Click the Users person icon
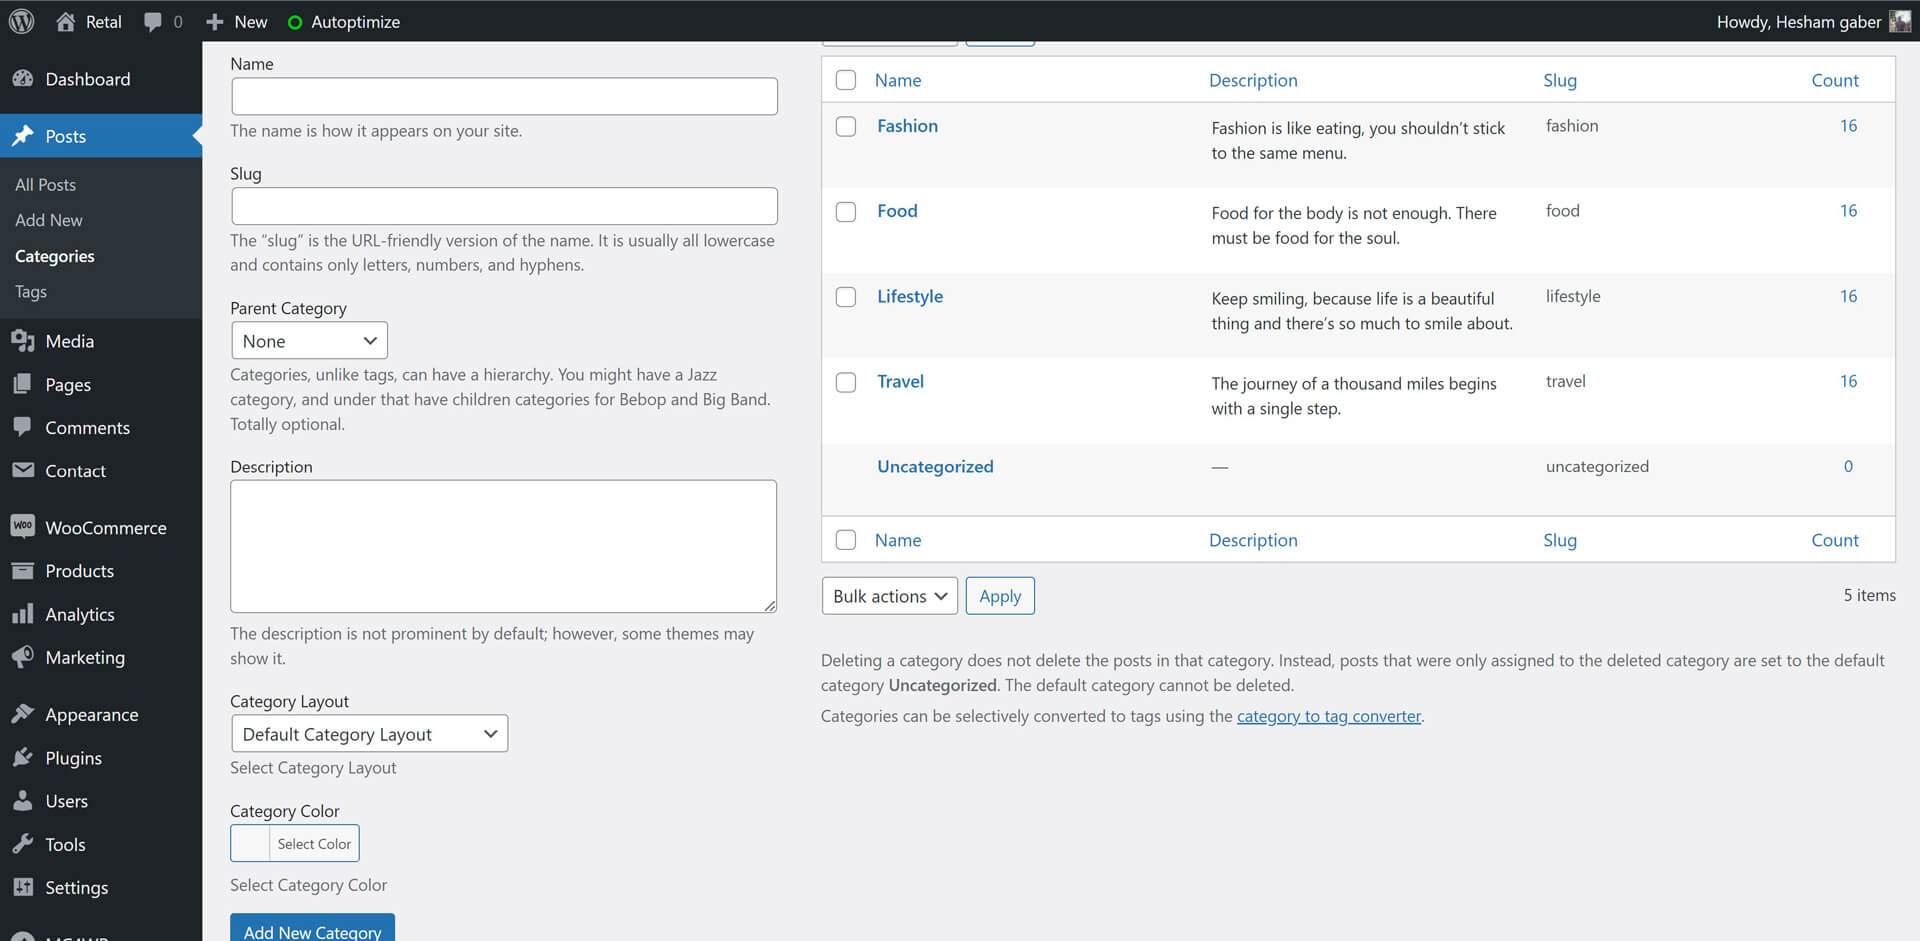Viewport: 1920px width, 941px height. [23, 800]
